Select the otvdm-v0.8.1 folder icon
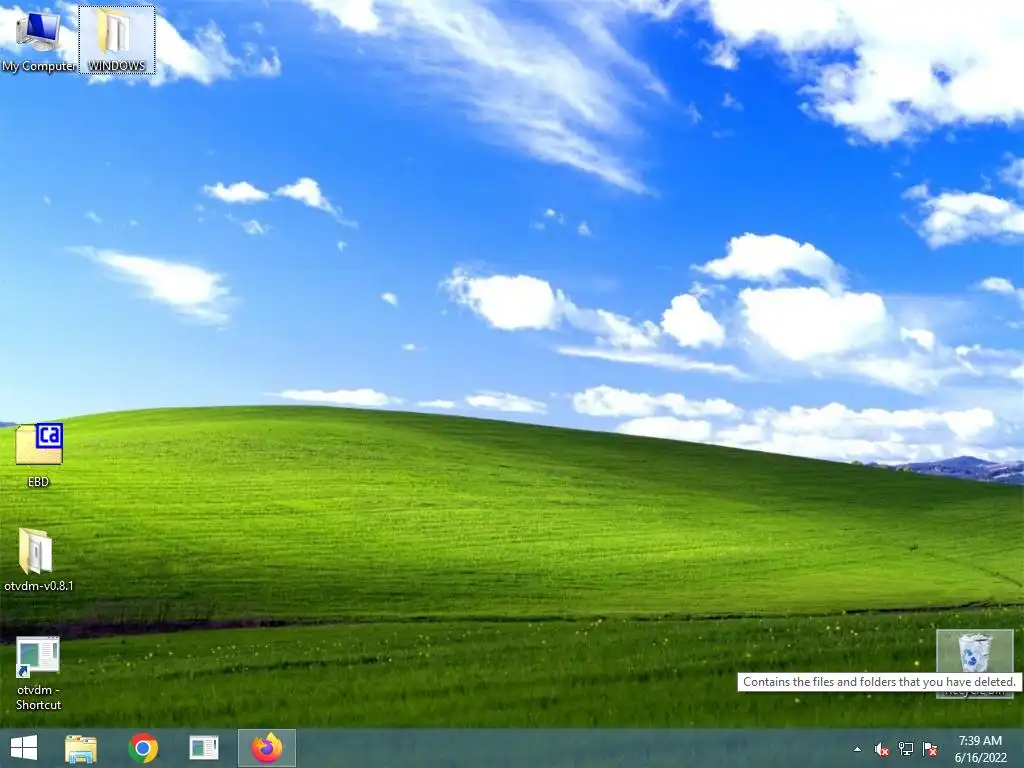The image size is (1024, 768). pyautogui.click(x=39, y=560)
